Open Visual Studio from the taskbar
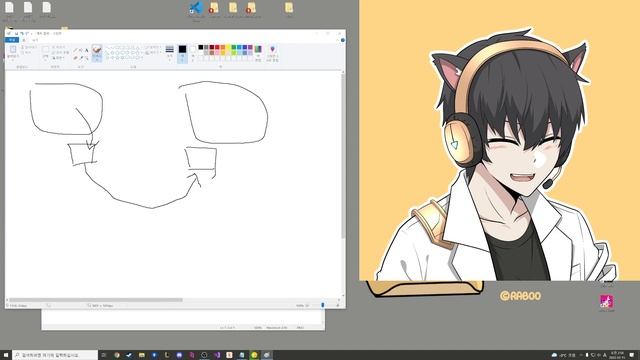640x360 pixels. click(217, 355)
